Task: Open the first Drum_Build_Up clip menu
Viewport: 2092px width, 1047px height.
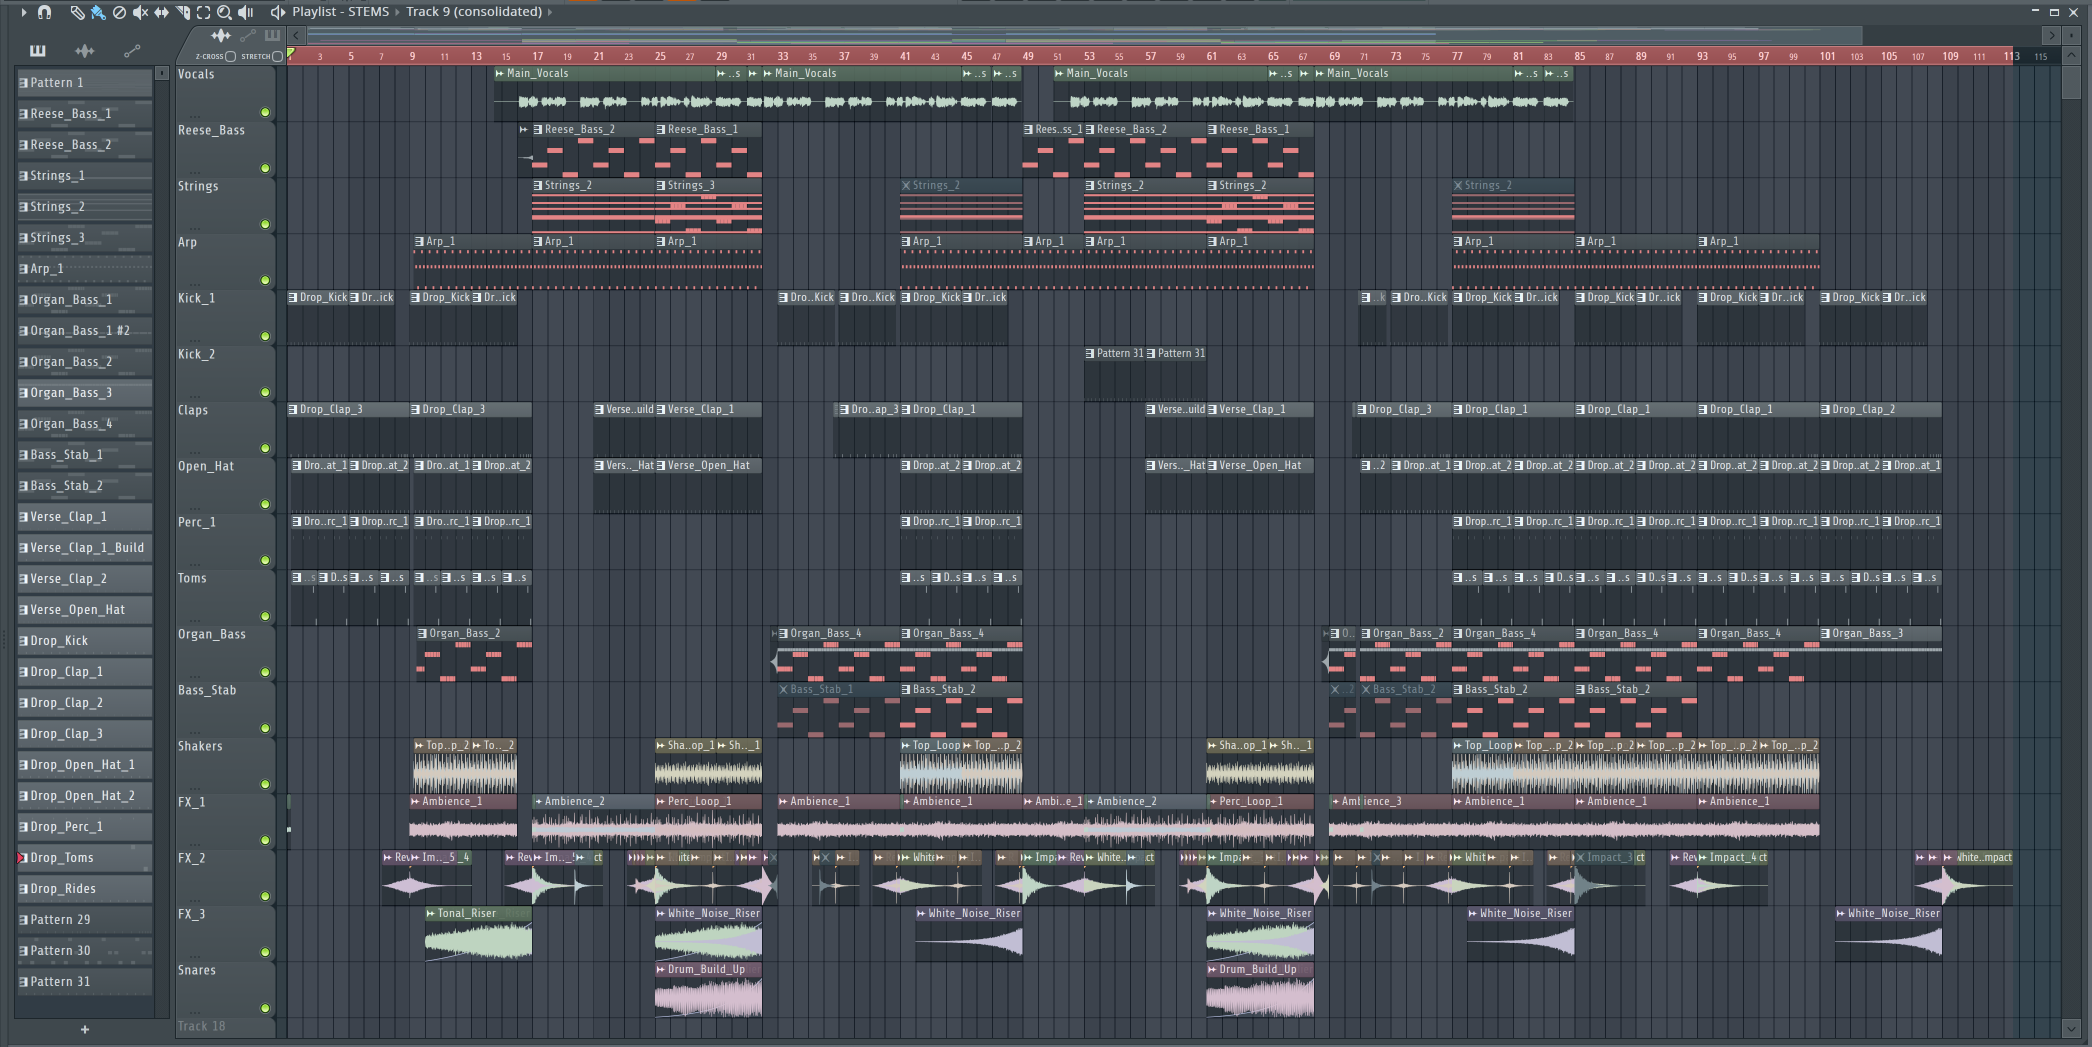Action: click(x=661, y=969)
